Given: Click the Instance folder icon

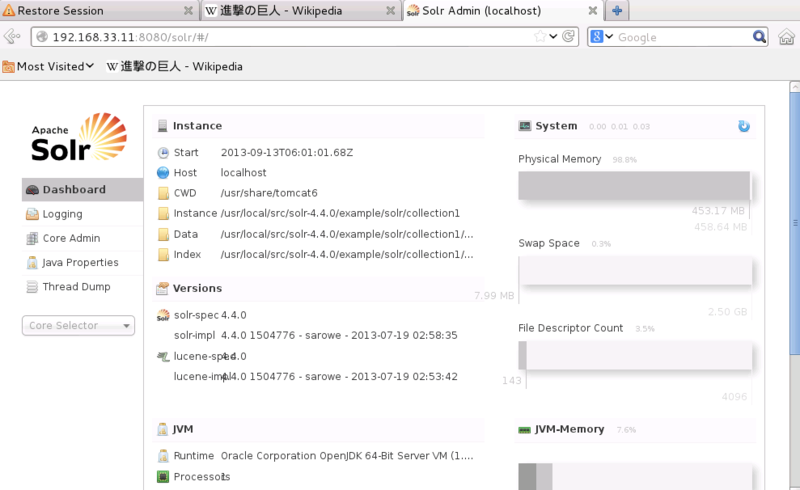Looking at the screenshot, I should (163, 213).
